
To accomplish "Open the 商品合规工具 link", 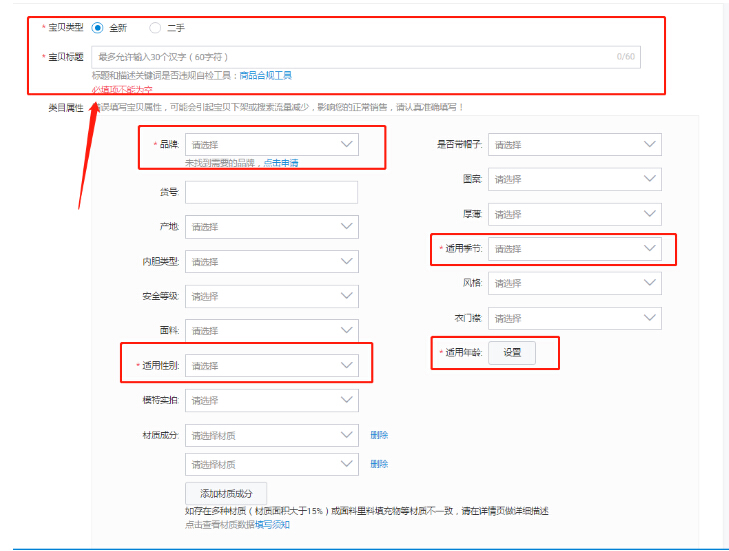I will [x=265, y=75].
